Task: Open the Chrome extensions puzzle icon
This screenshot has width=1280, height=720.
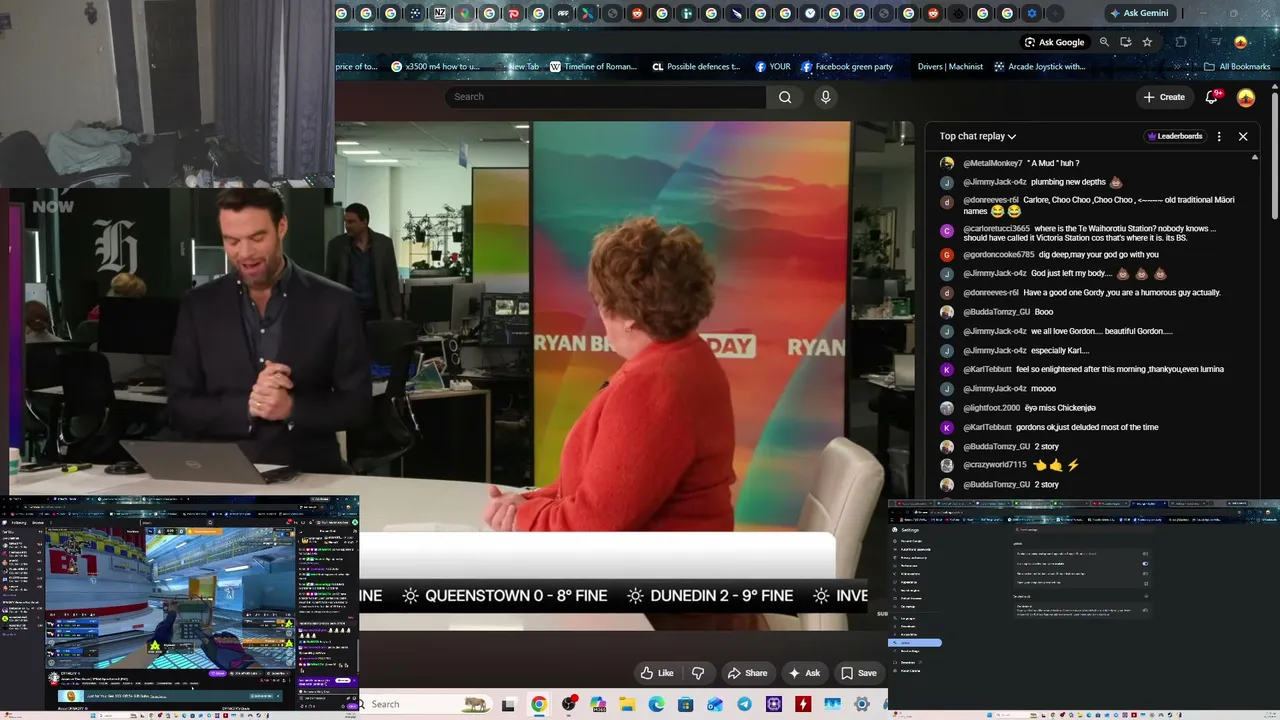Action: [x=1181, y=42]
